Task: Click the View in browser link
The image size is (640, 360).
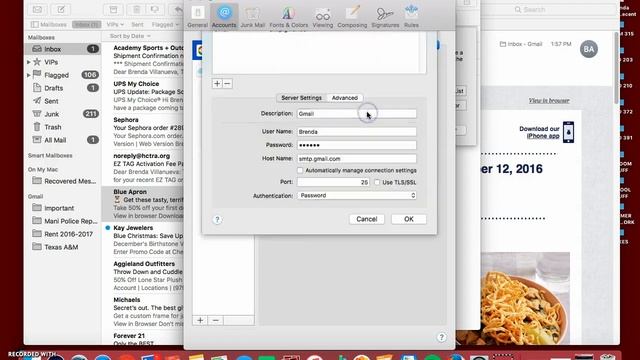Action: (549, 100)
